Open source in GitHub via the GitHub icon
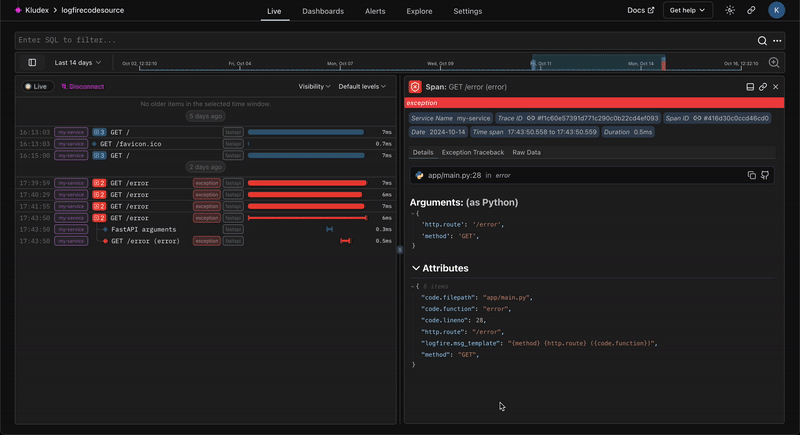Viewport: 800px width, 435px height. click(x=765, y=175)
